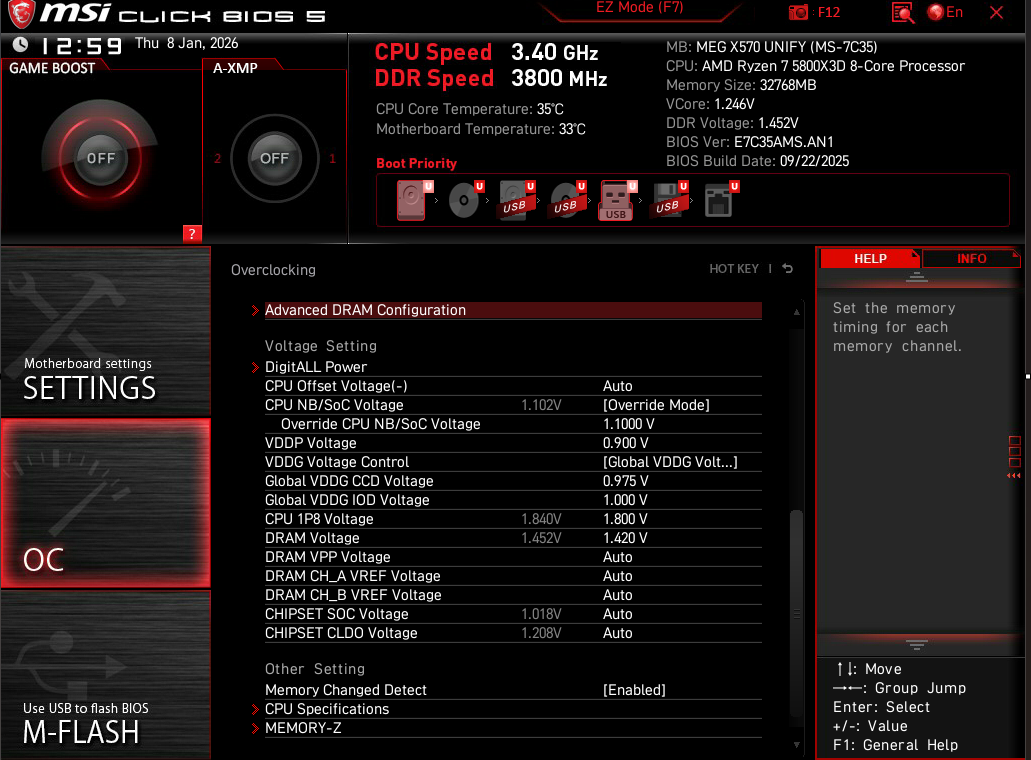Click the collapse handle atop help panel
The height and width of the screenshot is (760, 1031).
(917, 277)
